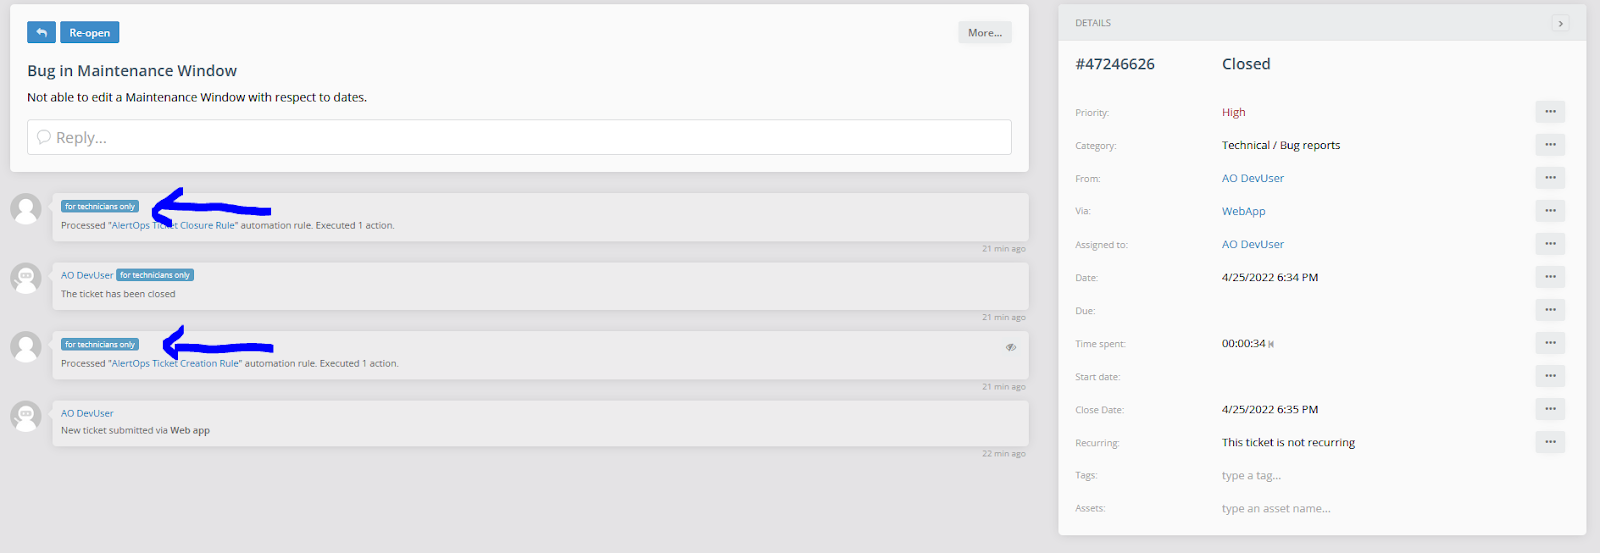Open the Assigned to row options button
Image resolution: width=1600 pixels, height=553 pixels.
pyautogui.click(x=1550, y=244)
